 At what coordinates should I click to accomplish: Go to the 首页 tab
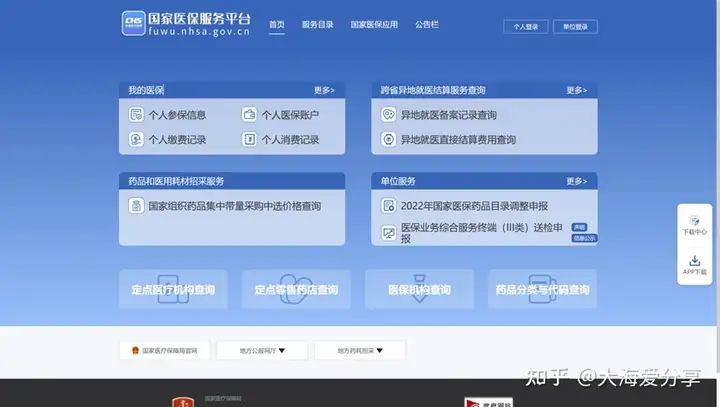(276, 25)
